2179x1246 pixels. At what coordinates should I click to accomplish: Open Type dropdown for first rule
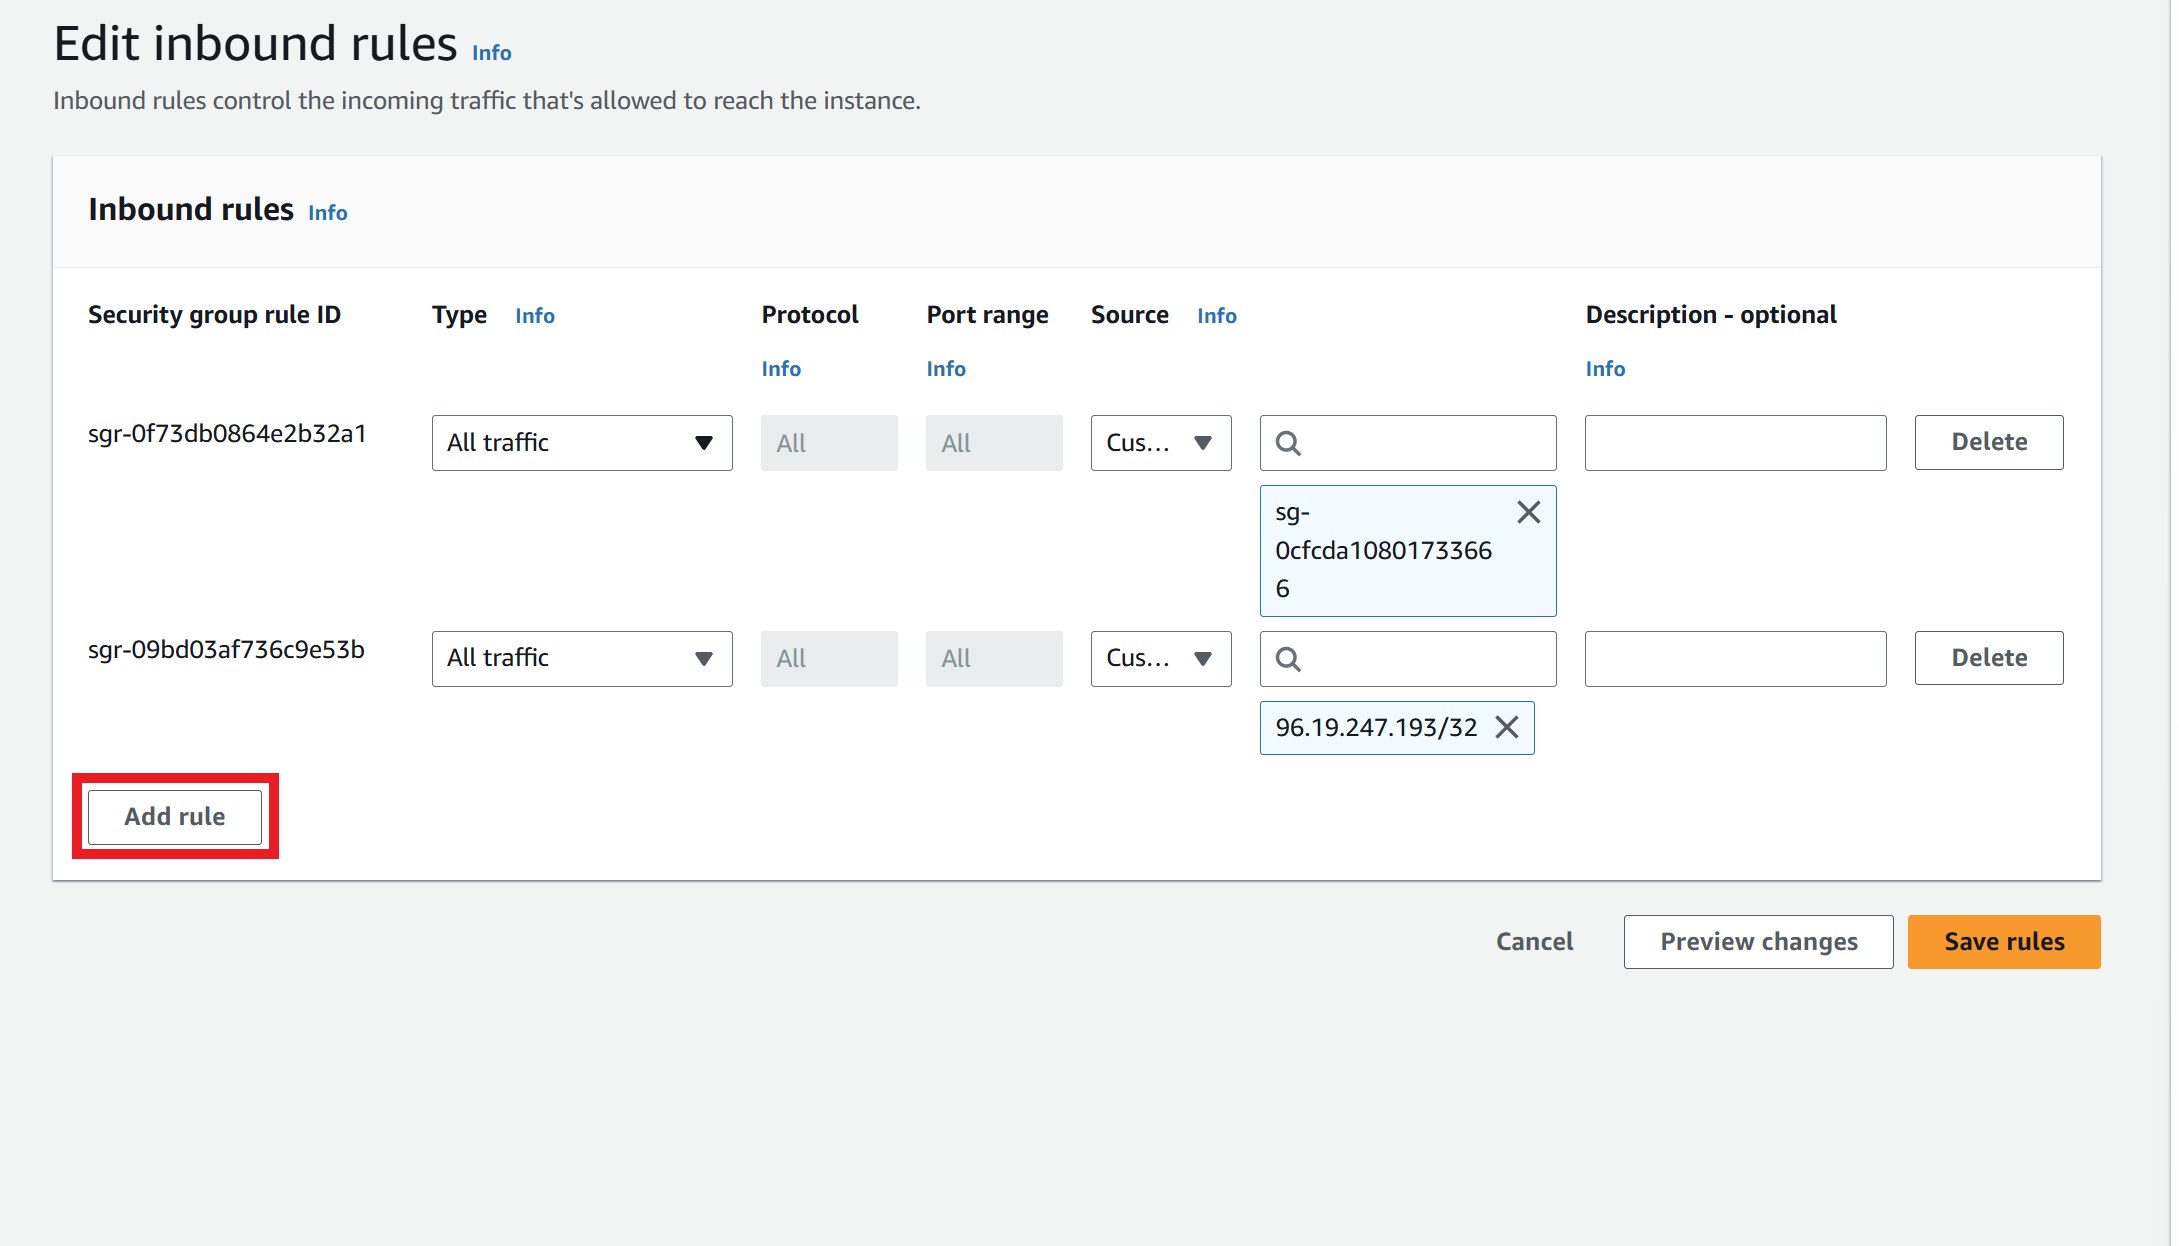click(x=581, y=443)
